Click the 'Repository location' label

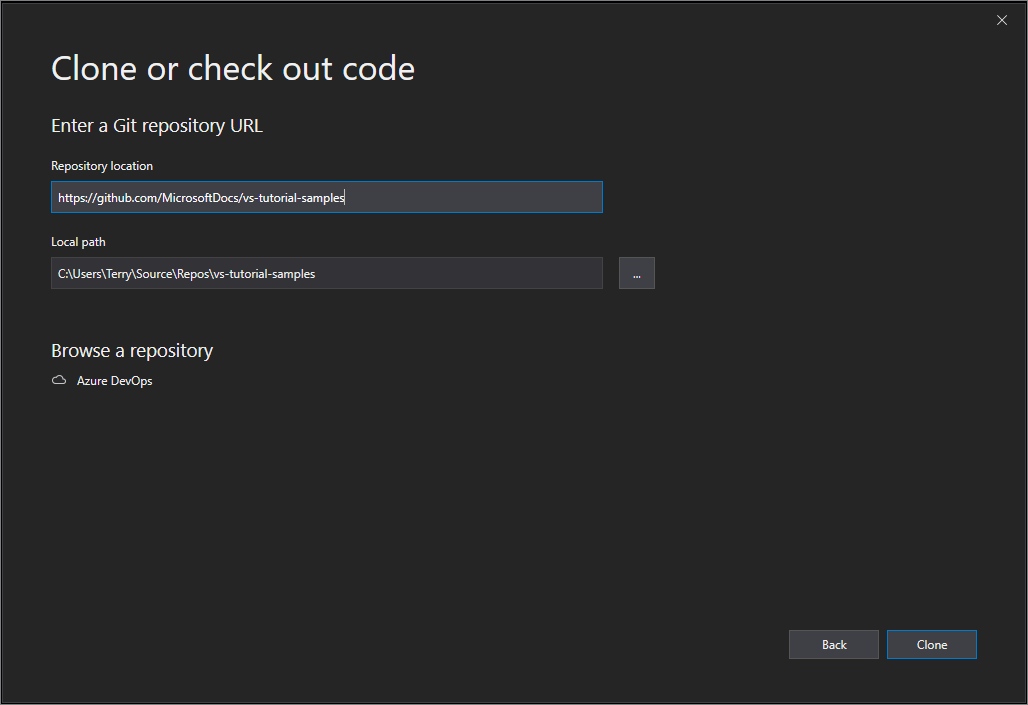pos(102,166)
